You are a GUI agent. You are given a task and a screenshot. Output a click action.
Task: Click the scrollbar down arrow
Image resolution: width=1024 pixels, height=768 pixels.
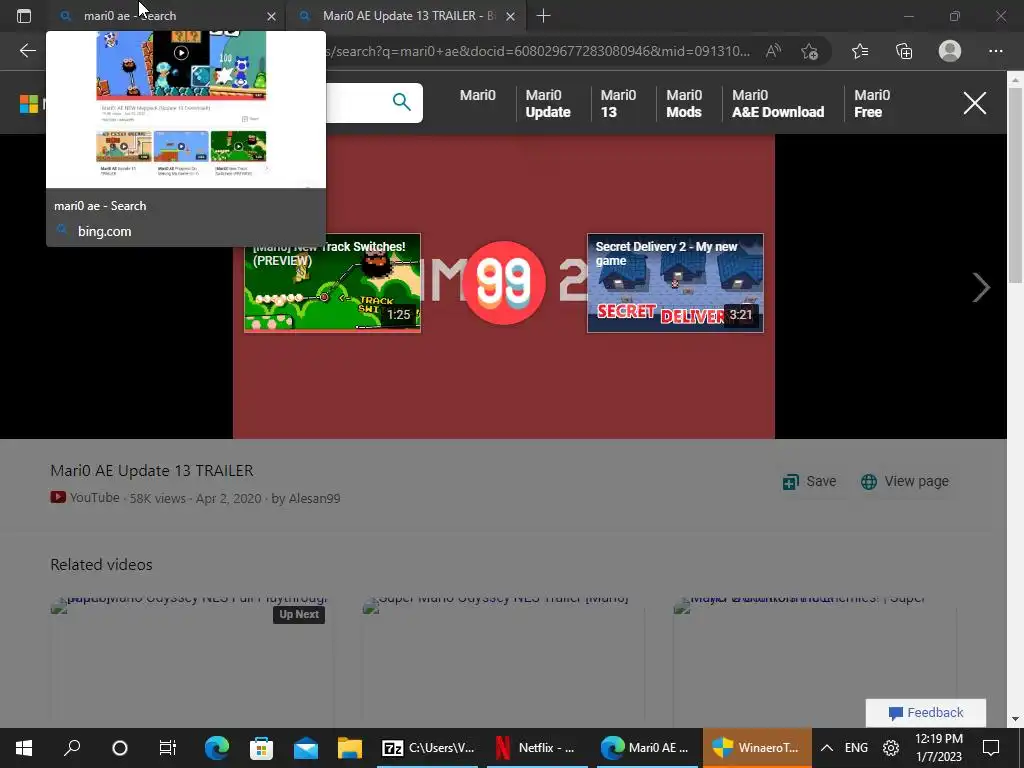1015,719
